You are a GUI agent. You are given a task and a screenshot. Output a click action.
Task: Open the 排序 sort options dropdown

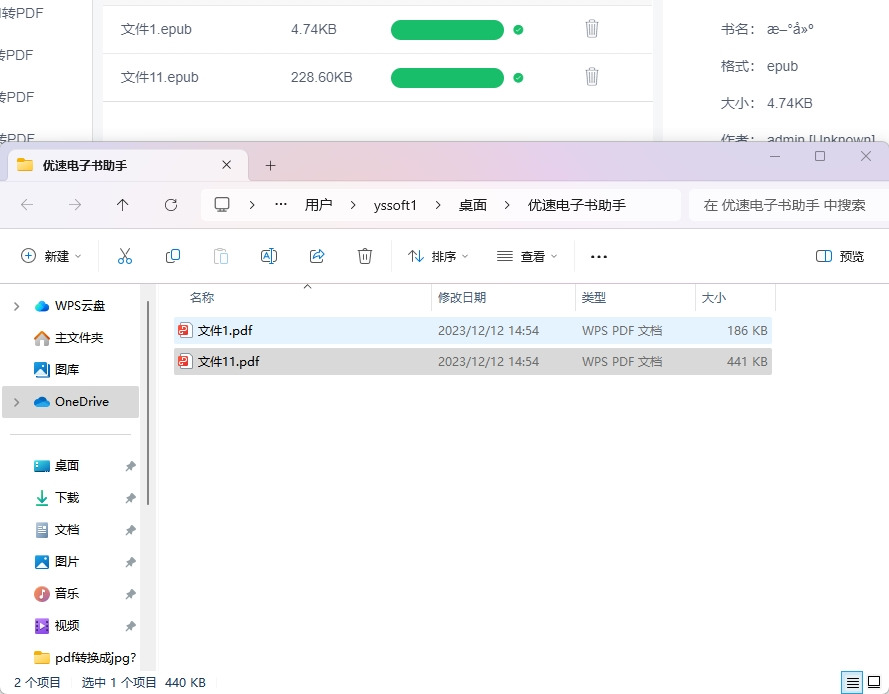437,256
